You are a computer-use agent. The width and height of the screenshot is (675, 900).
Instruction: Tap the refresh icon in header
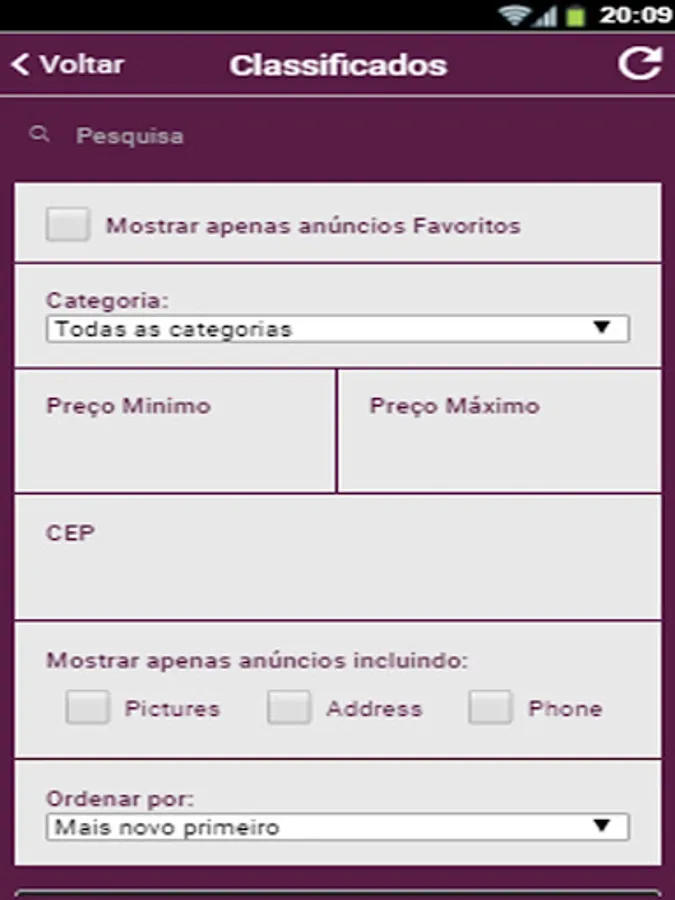coord(639,64)
